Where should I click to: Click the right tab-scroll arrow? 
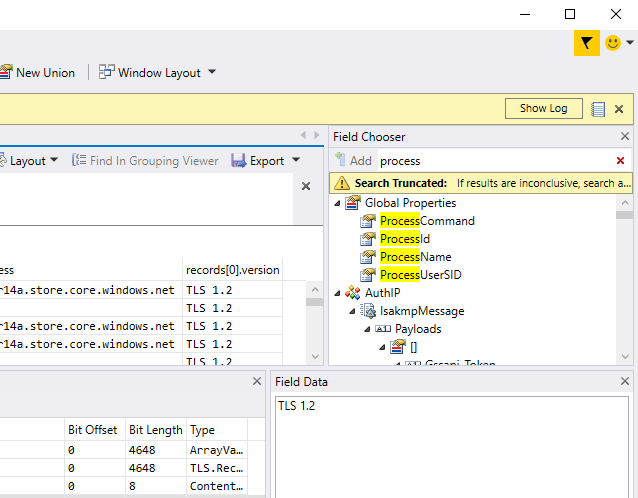pyautogui.click(x=317, y=135)
